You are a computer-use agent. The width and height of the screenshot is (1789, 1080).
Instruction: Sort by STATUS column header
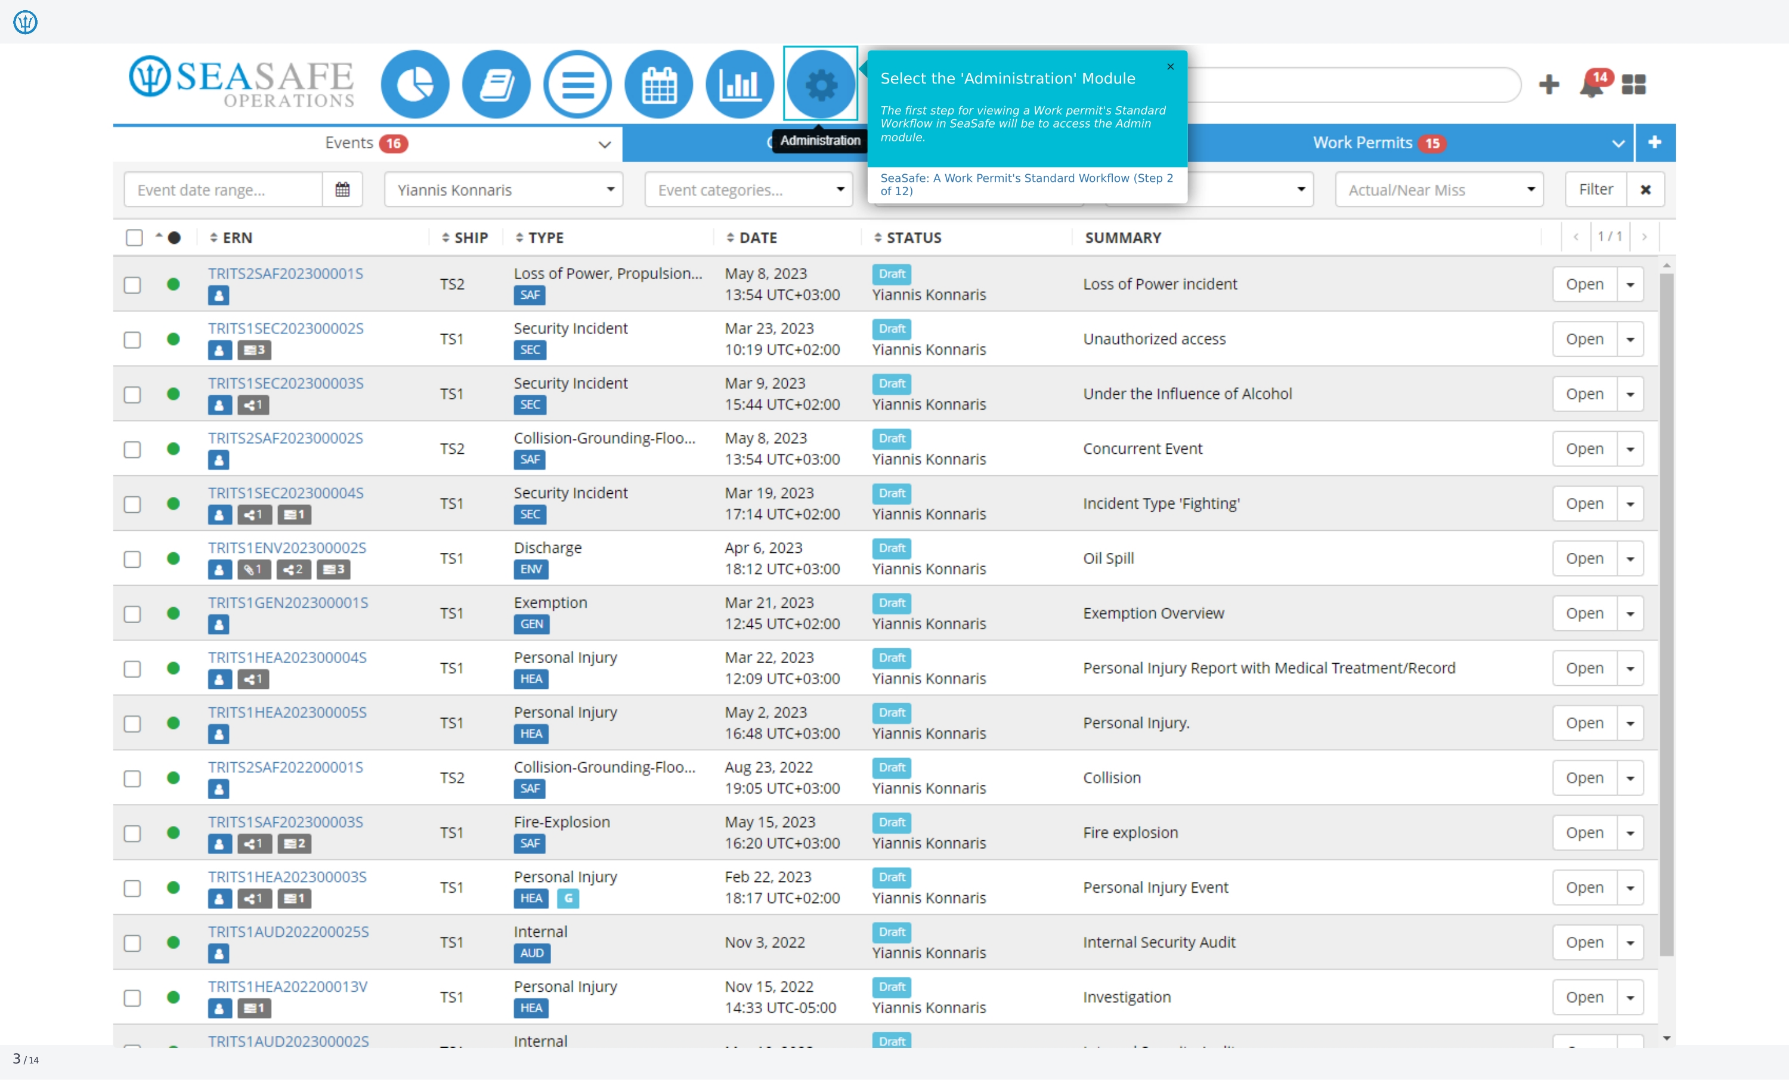tap(908, 238)
